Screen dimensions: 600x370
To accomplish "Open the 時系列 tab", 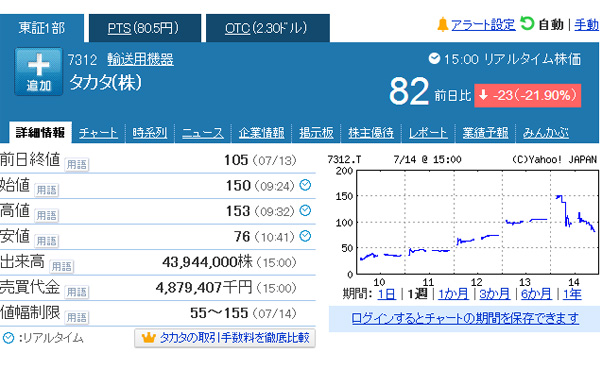I will 150,133.
